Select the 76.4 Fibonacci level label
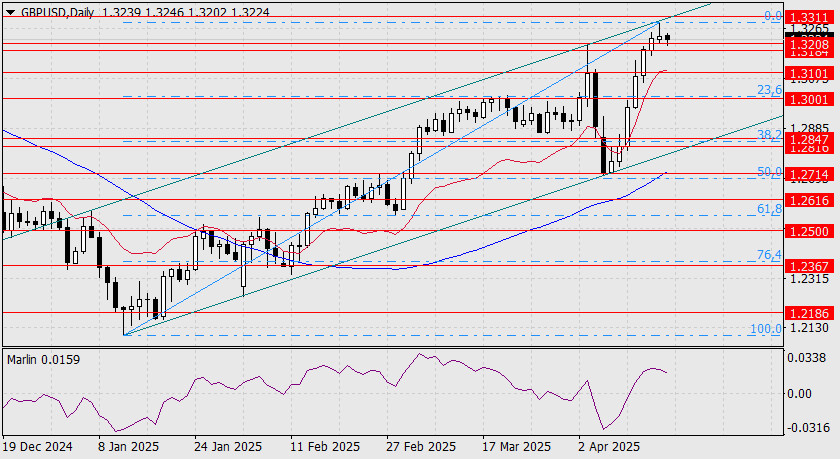The image size is (840, 459). pyautogui.click(x=769, y=255)
